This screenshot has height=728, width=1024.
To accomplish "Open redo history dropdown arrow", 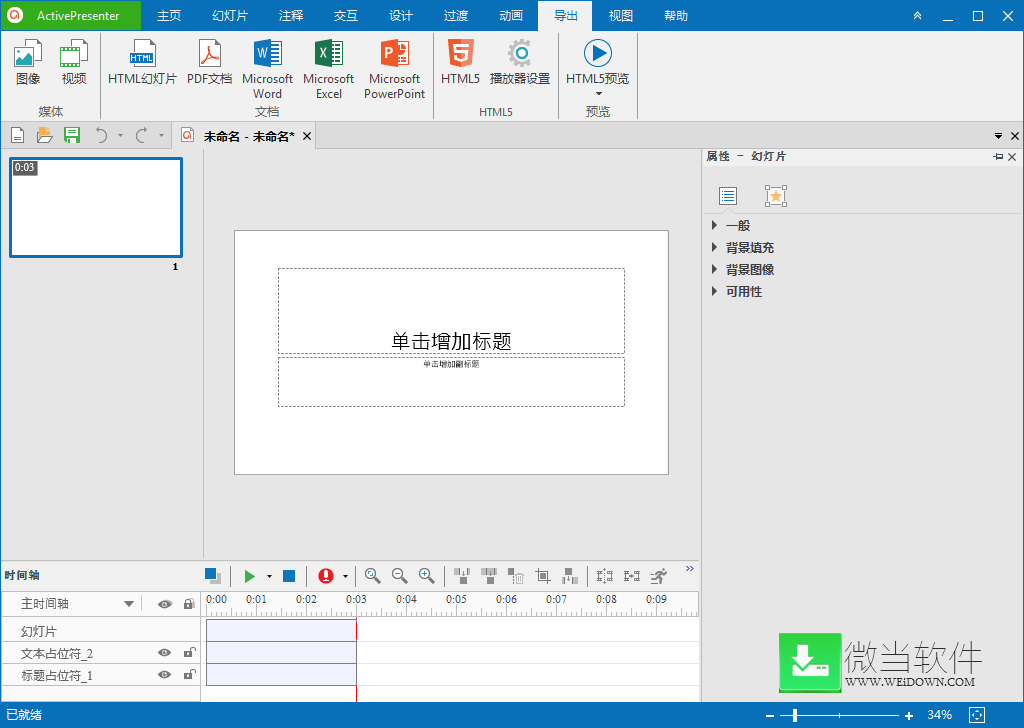I will click(x=161, y=136).
